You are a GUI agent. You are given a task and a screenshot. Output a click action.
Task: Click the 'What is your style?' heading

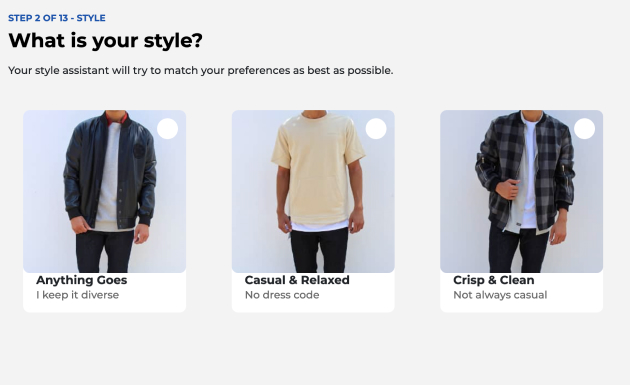105,40
